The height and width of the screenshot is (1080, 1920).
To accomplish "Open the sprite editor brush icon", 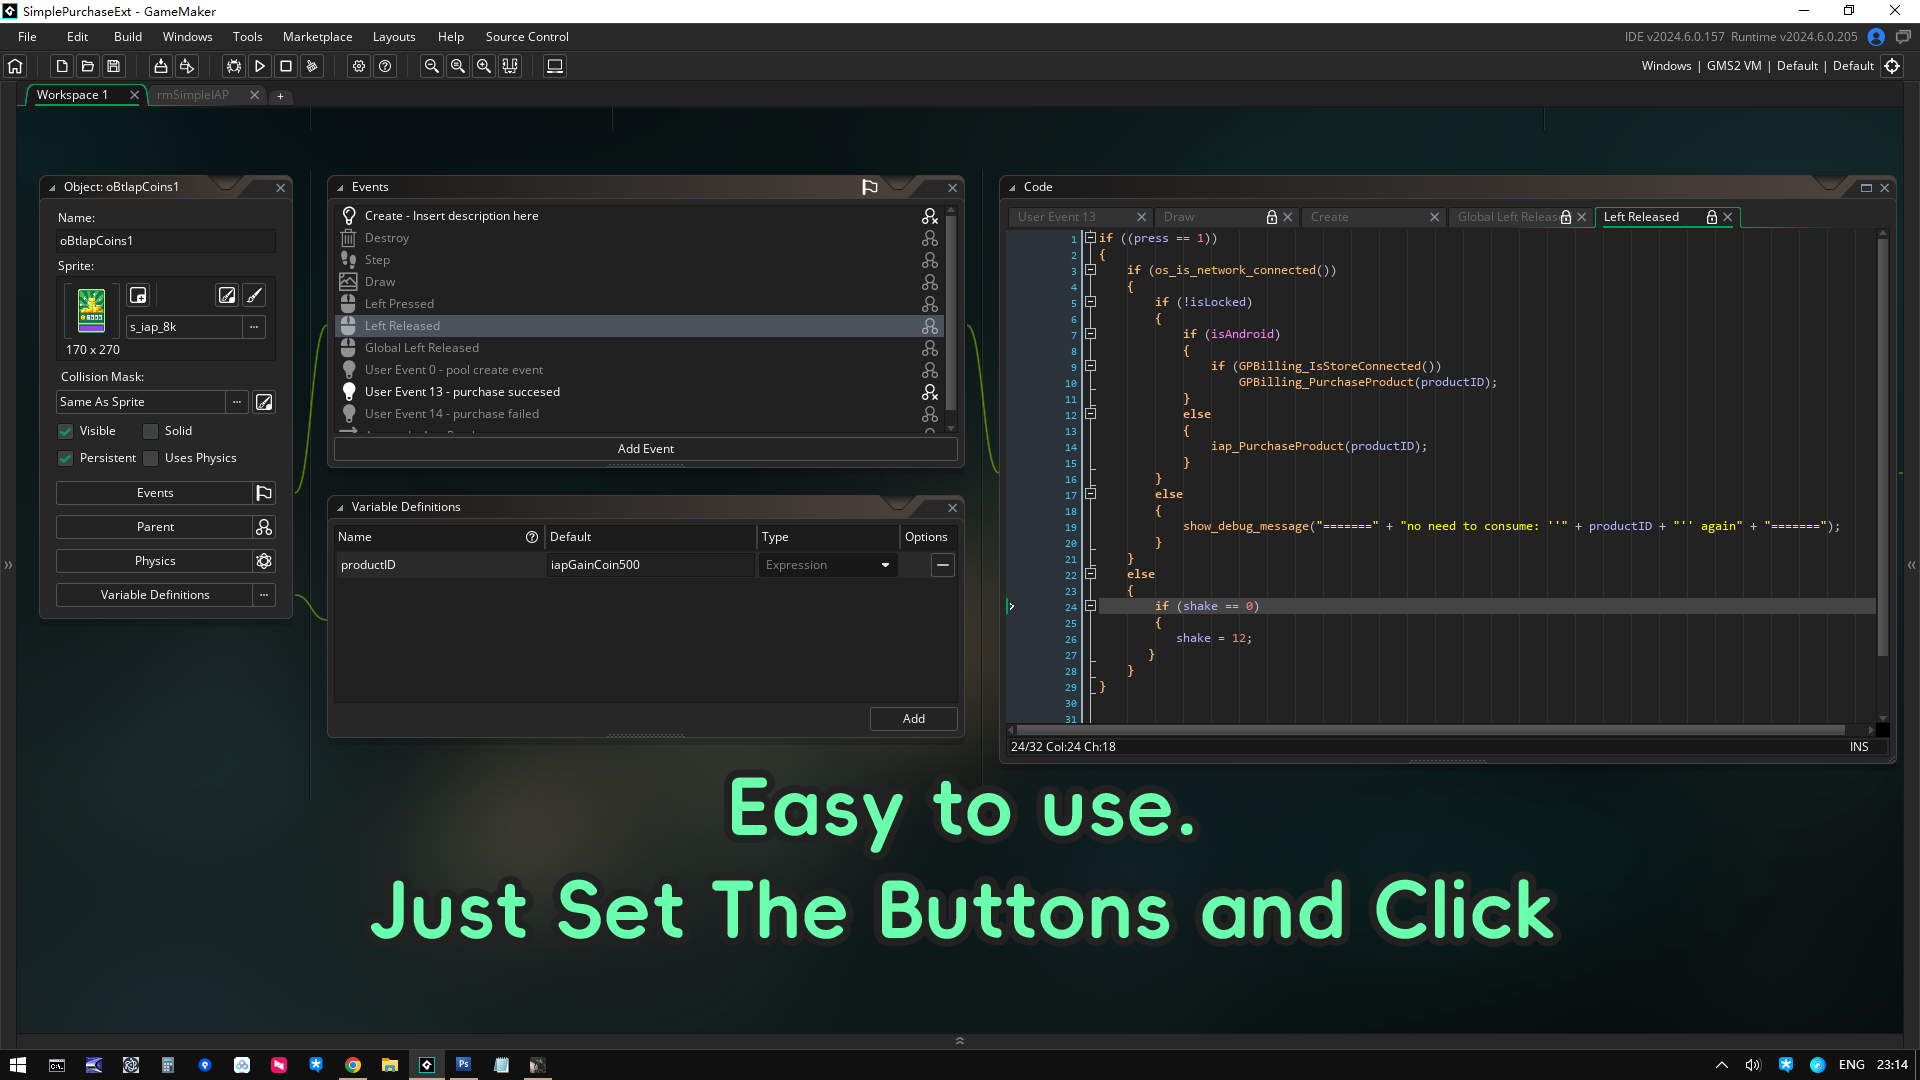I will tap(254, 295).
